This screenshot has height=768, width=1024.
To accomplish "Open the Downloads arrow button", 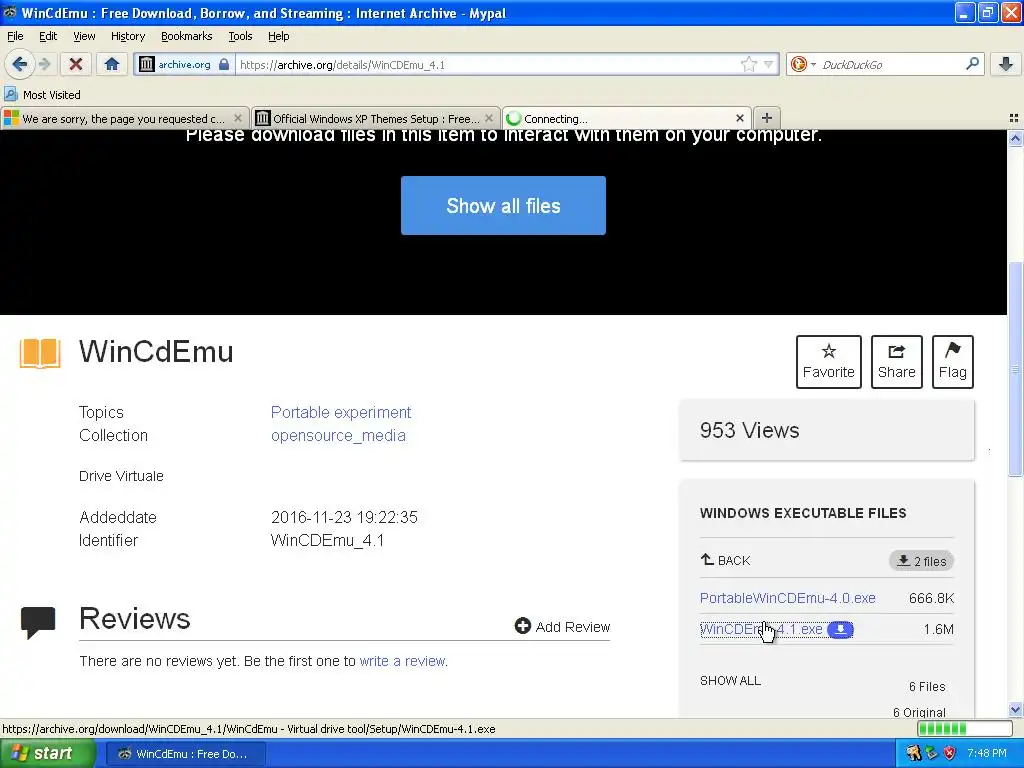I will pos(1006,64).
